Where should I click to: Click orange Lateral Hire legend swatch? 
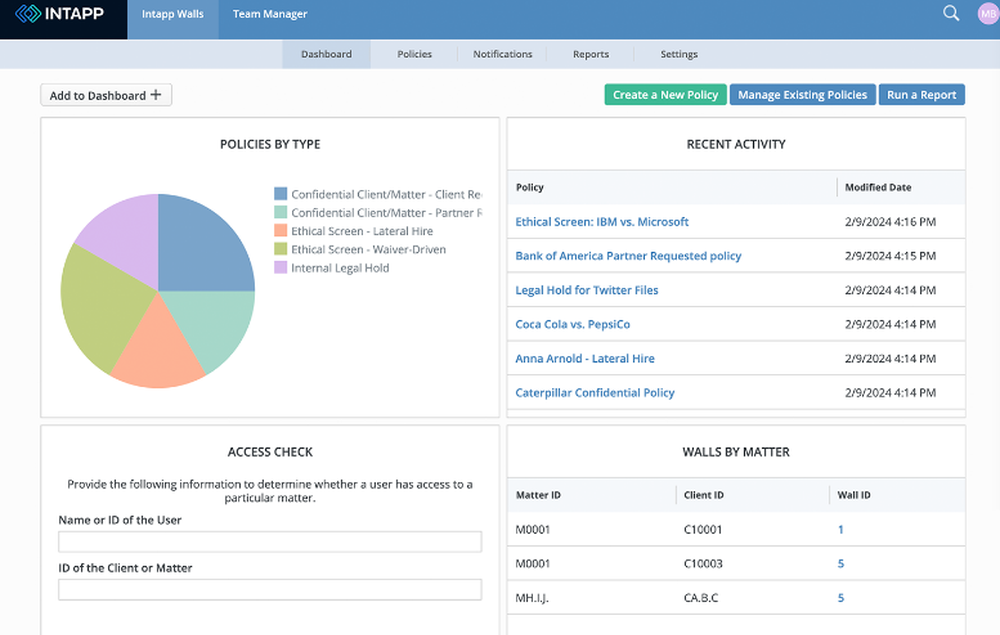(x=281, y=231)
